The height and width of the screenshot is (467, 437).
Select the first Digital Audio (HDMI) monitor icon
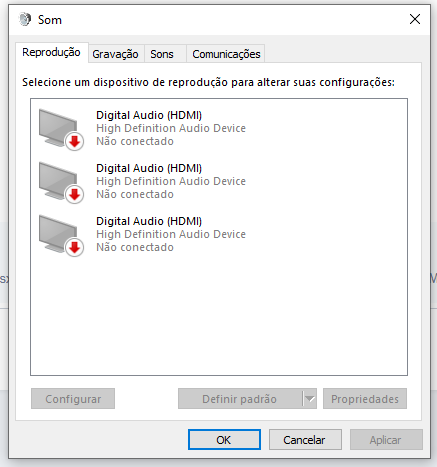coord(61,129)
